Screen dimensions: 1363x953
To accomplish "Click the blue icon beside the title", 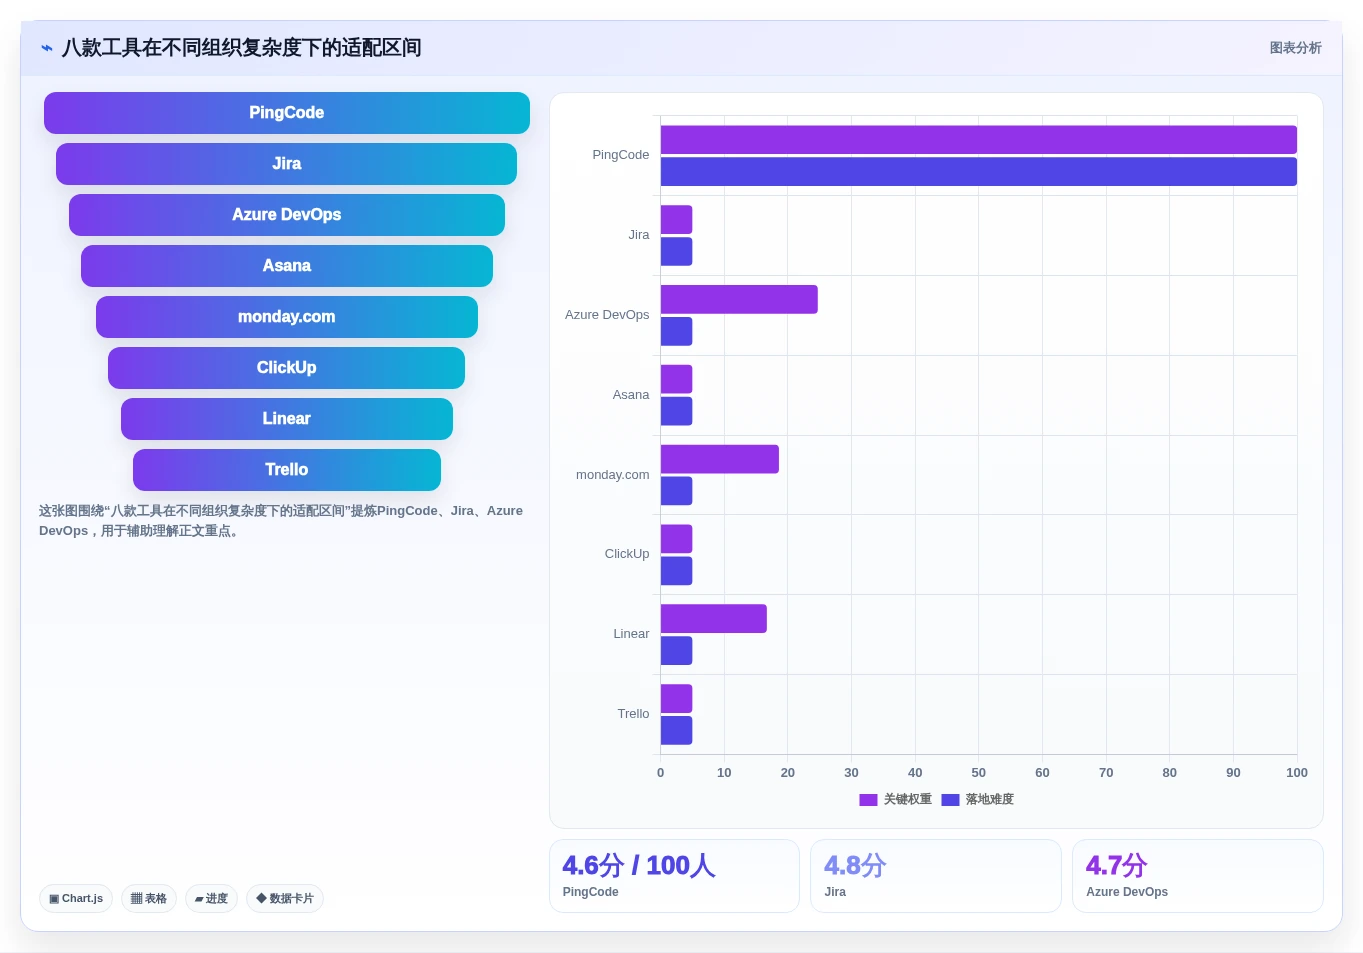I will tap(47, 48).
